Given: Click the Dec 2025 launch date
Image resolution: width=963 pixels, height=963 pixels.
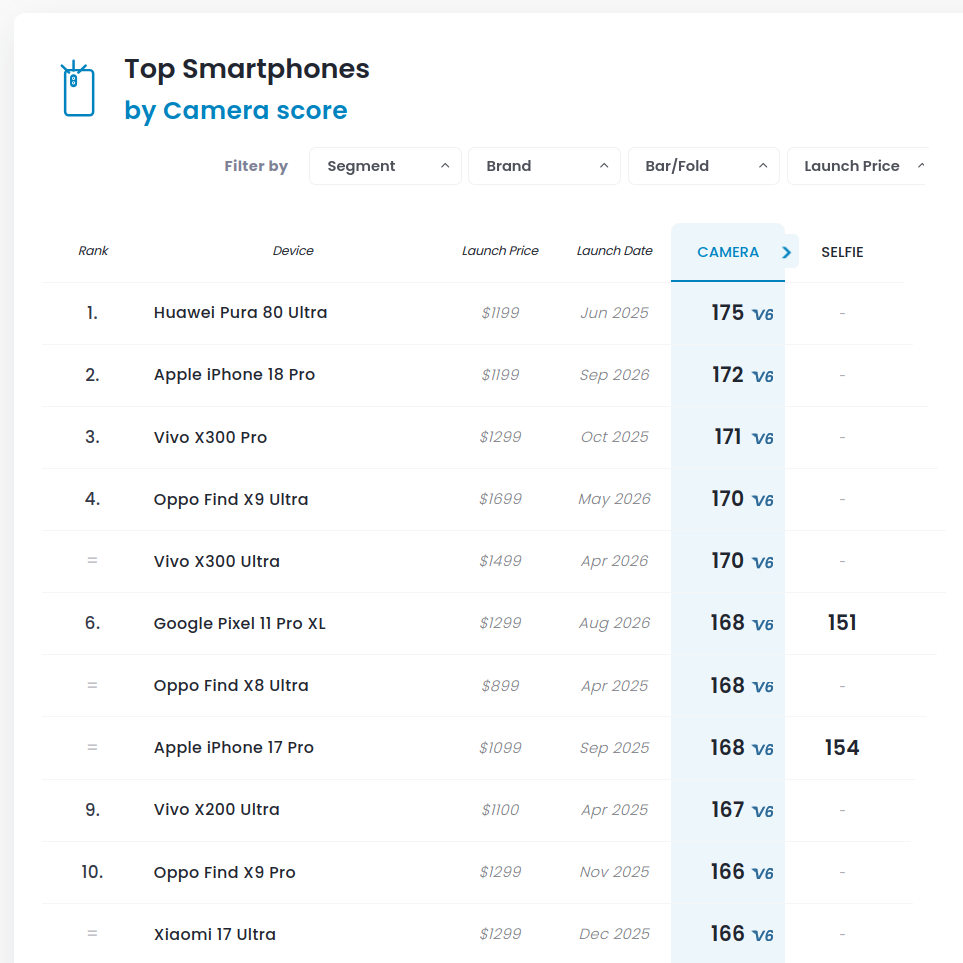Looking at the screenshot, I should pyautogui.click(x=614, y=934).
